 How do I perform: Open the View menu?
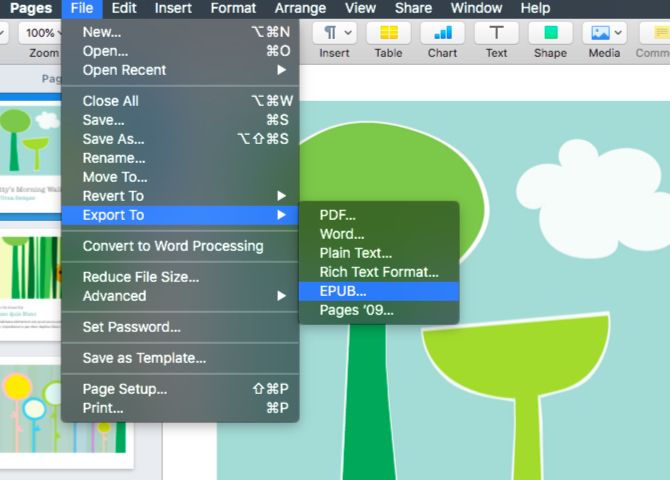click(x=360, y=8)
